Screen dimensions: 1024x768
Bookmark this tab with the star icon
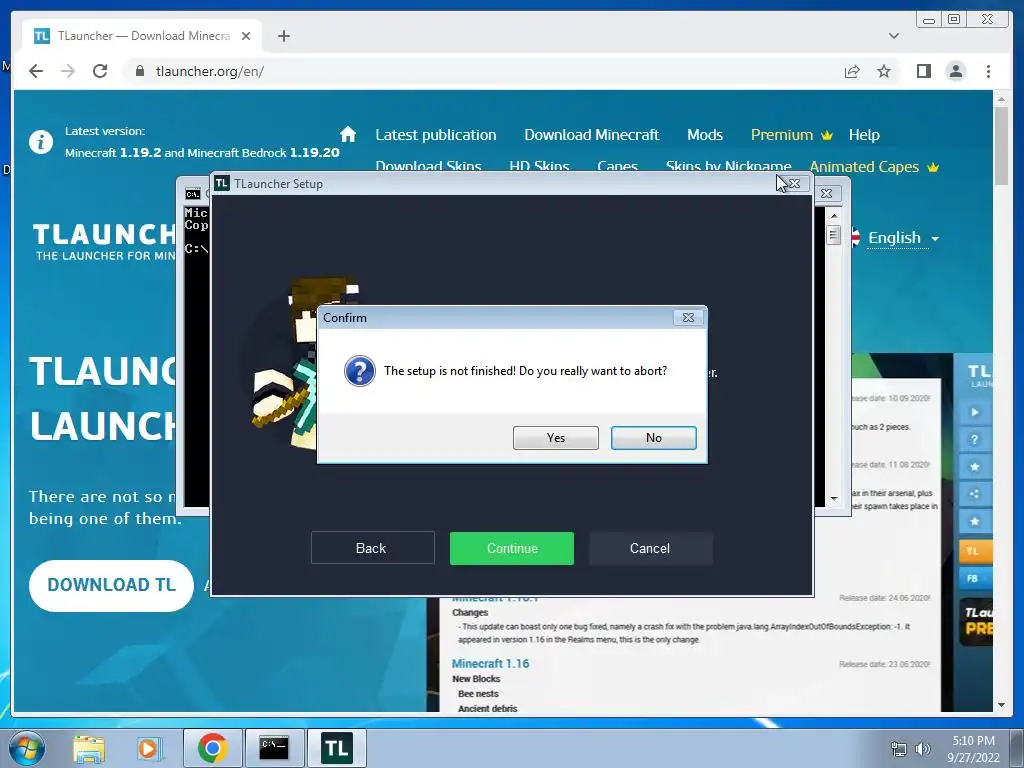tap(884, 71)
